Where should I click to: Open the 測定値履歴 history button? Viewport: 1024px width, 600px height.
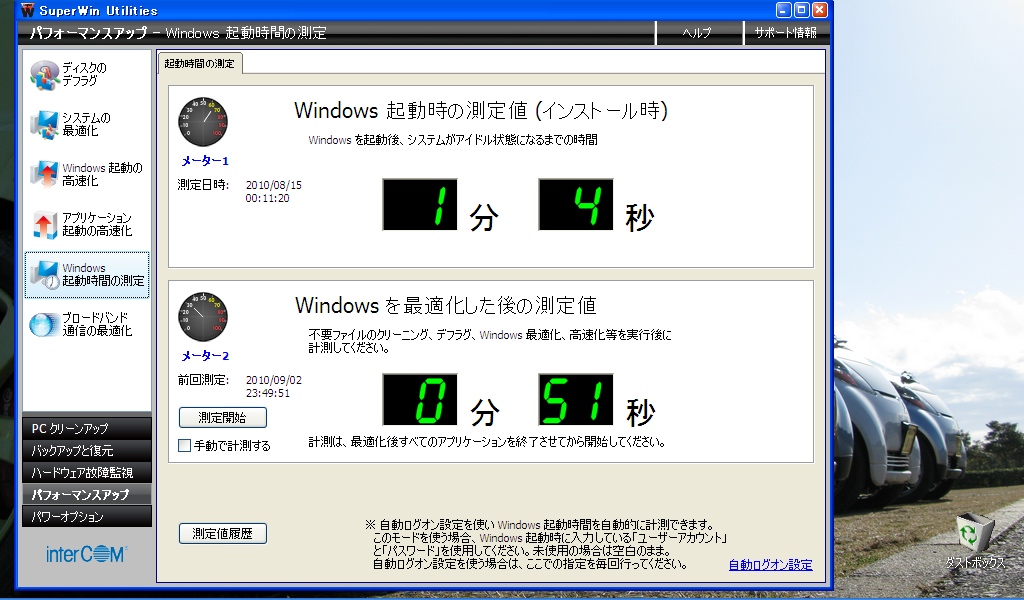[223, 533]
